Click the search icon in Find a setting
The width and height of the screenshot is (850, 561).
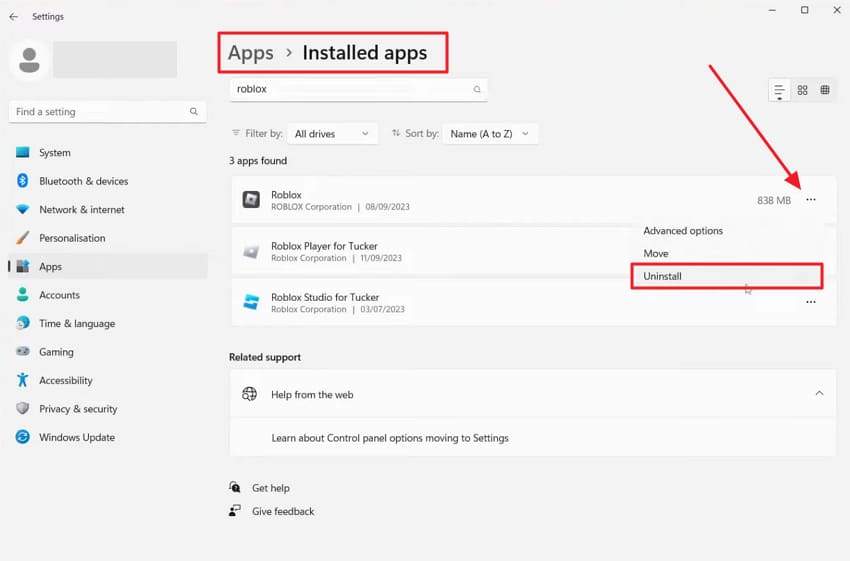coord(194,112)
